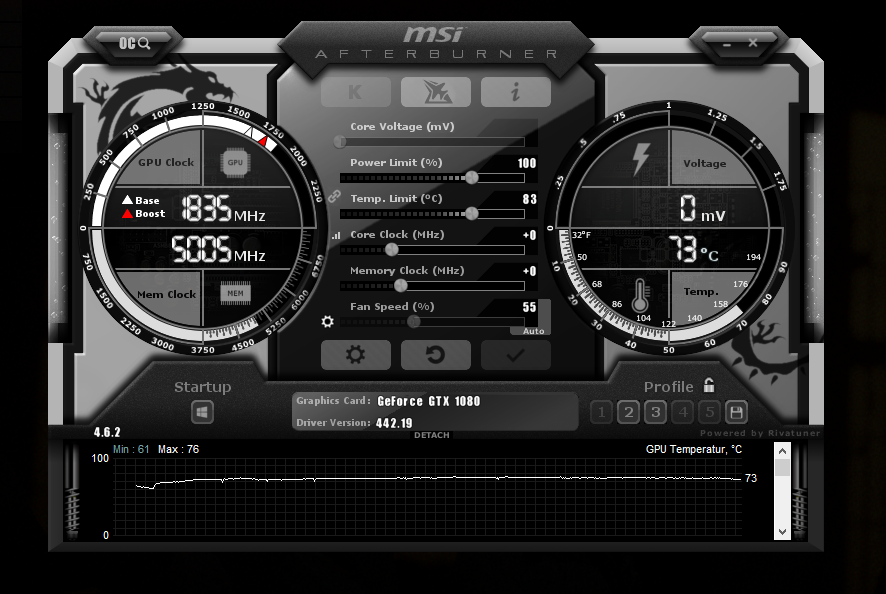
Task: Click the GPU Temperatur graph label
Action: tap(693, 449)
